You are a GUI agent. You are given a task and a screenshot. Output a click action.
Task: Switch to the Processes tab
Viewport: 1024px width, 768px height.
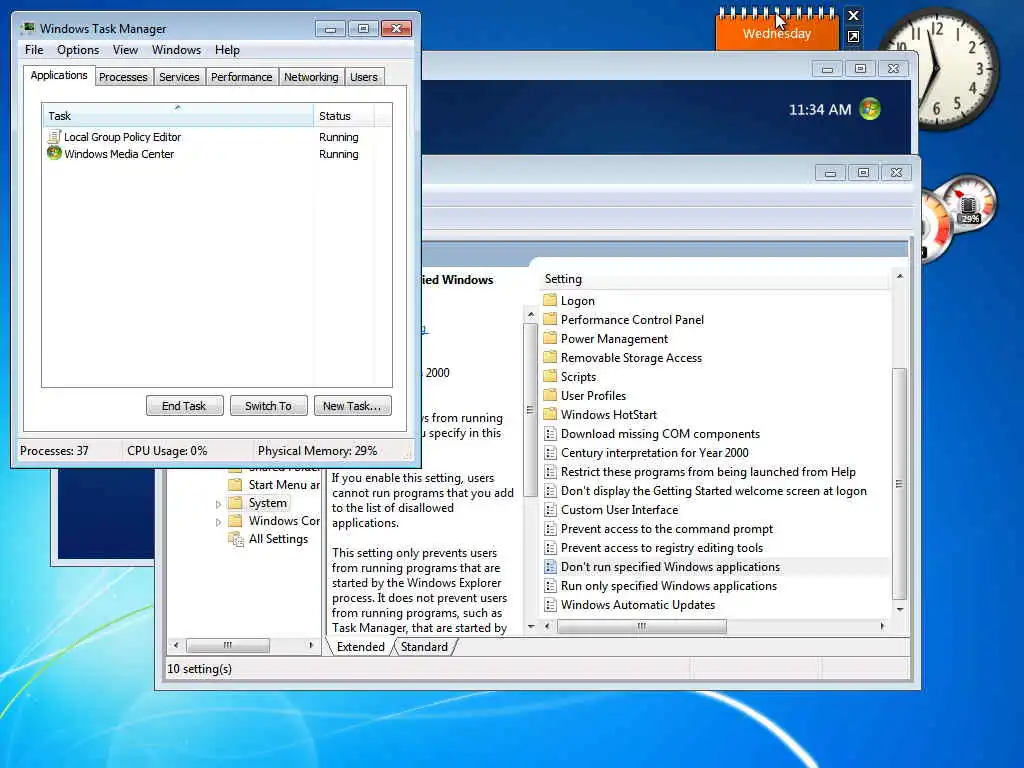(123, 77)
